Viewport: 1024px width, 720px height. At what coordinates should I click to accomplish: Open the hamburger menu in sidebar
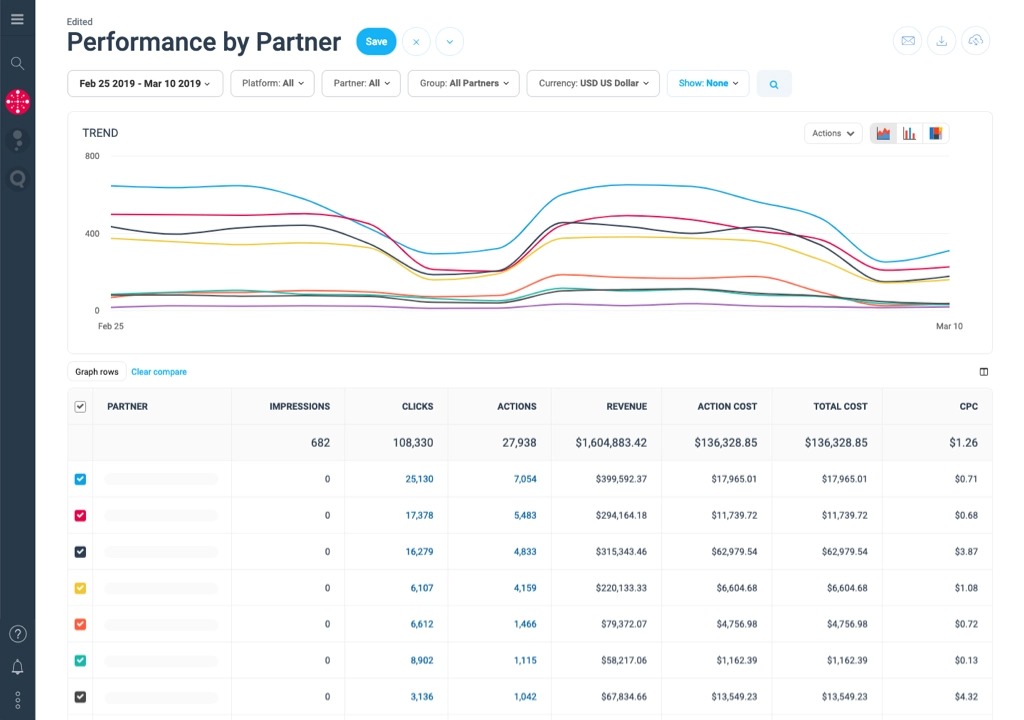coord(18,19)
